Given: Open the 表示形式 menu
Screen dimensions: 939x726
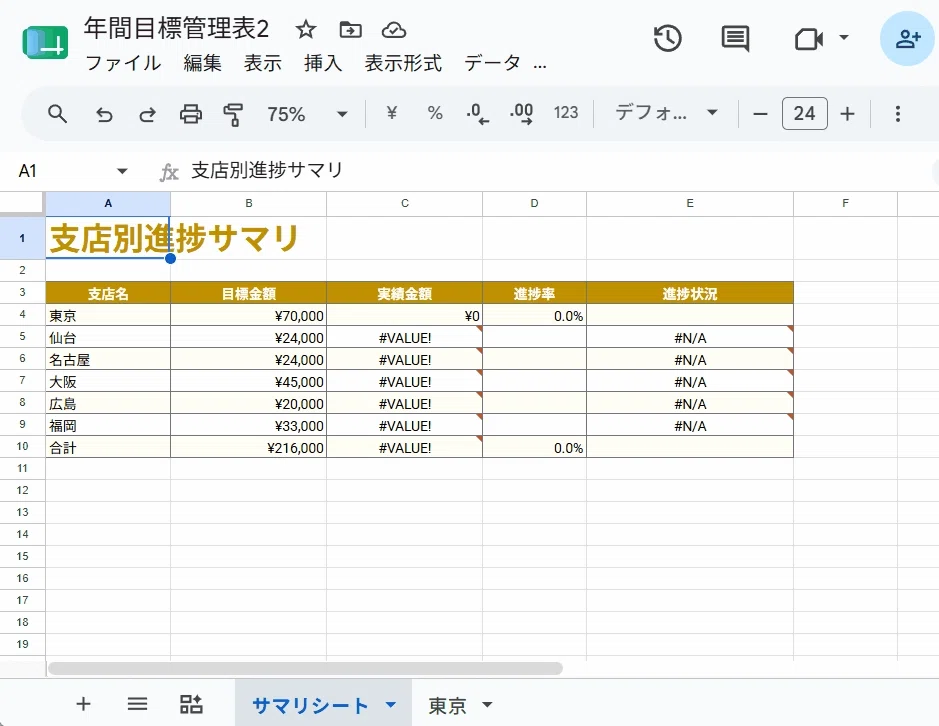Looking at the screenshot, I should point(403,63).
